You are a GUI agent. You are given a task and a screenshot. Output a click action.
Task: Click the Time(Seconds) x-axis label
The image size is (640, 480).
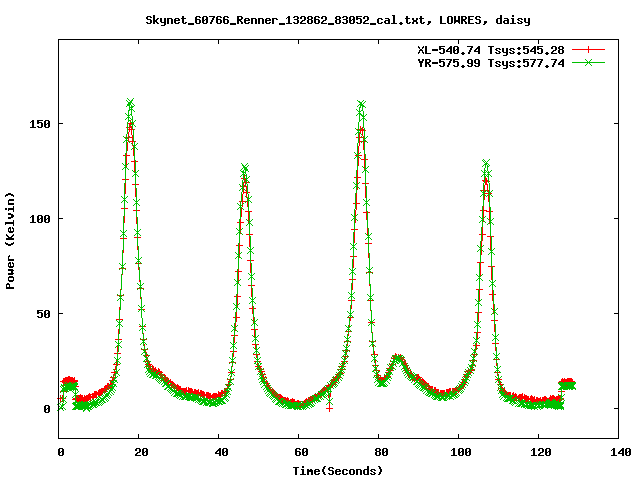[338, 470]
